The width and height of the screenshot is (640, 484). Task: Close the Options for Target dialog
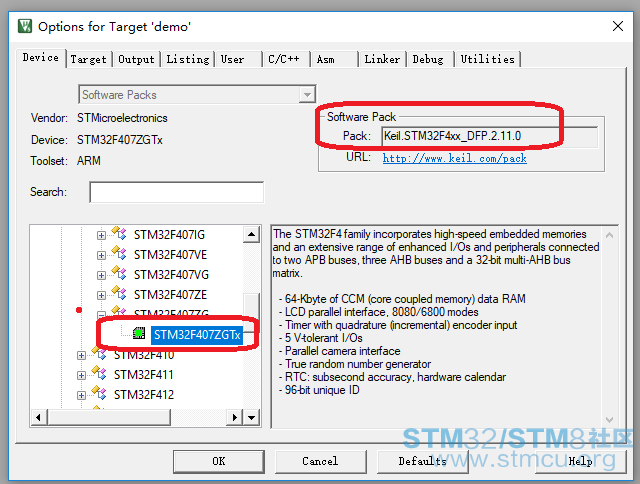[618, 26]
